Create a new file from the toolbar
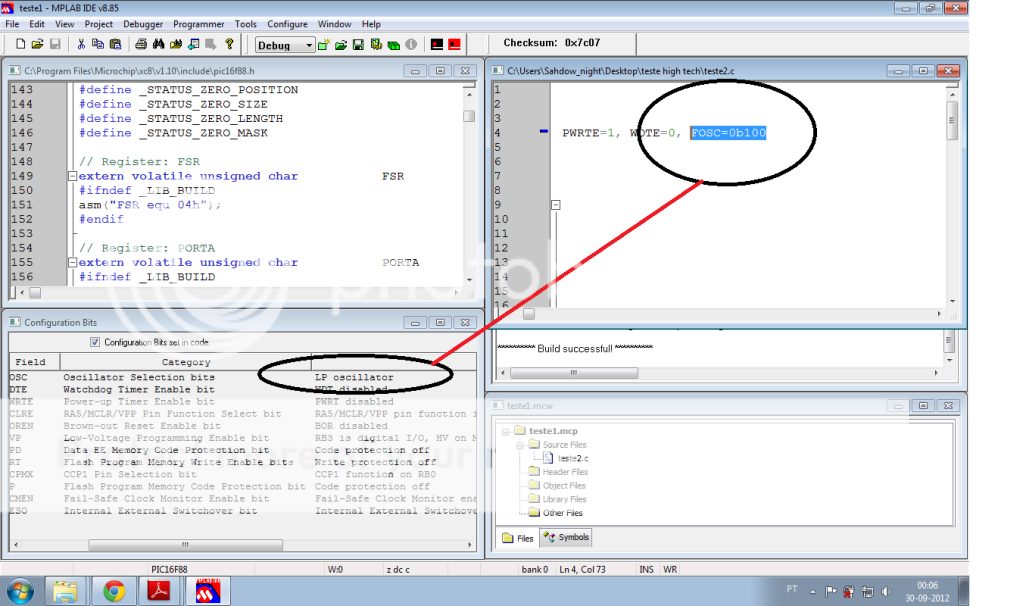Screen dimensions: 1023x606 point(20,44)
